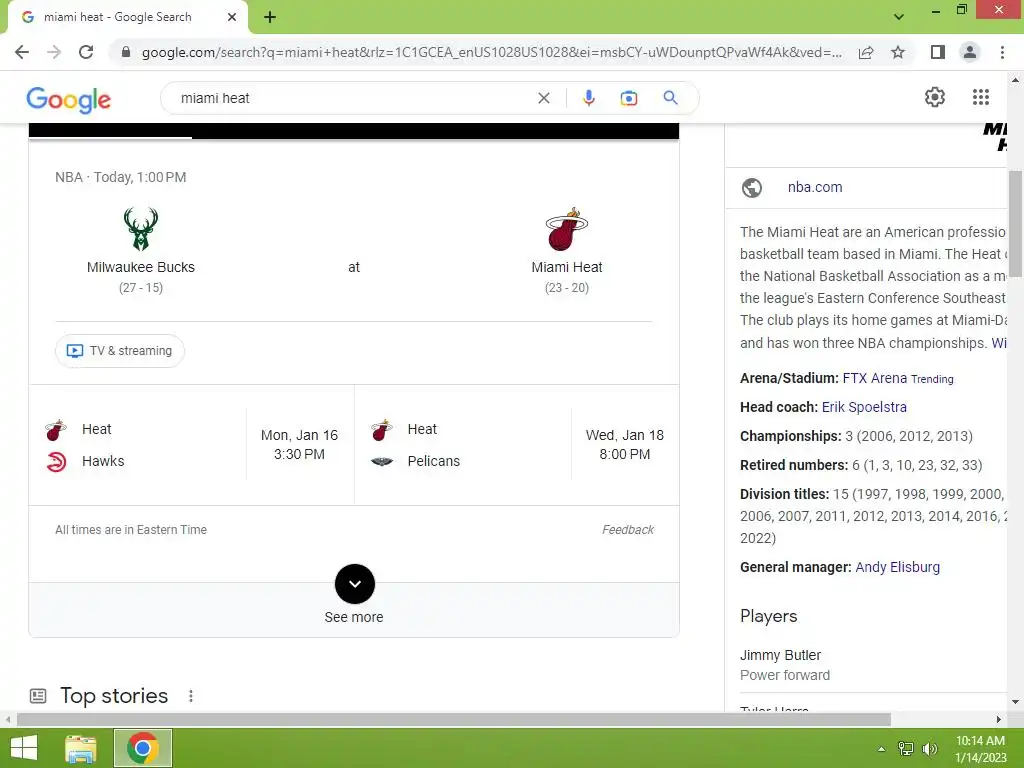
Task: Click the scroll right arrow
Action: click(x=999, y=720)
